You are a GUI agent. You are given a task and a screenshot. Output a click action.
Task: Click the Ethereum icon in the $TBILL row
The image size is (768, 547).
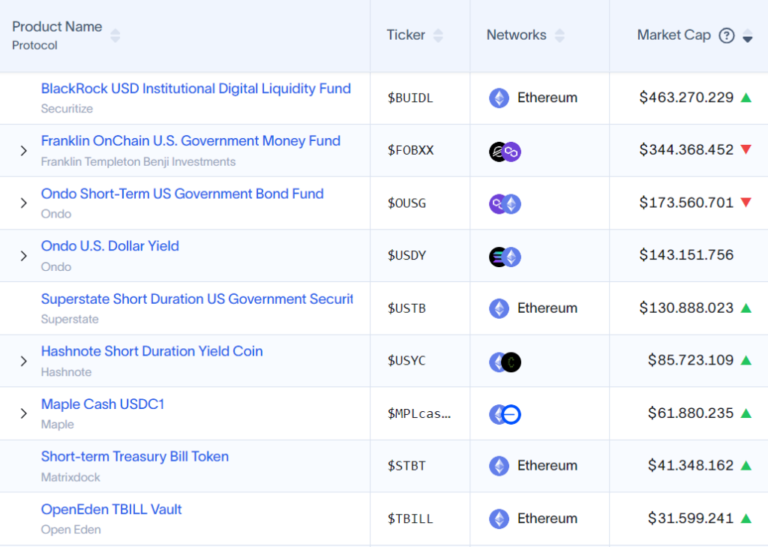[x=499, y=519]
